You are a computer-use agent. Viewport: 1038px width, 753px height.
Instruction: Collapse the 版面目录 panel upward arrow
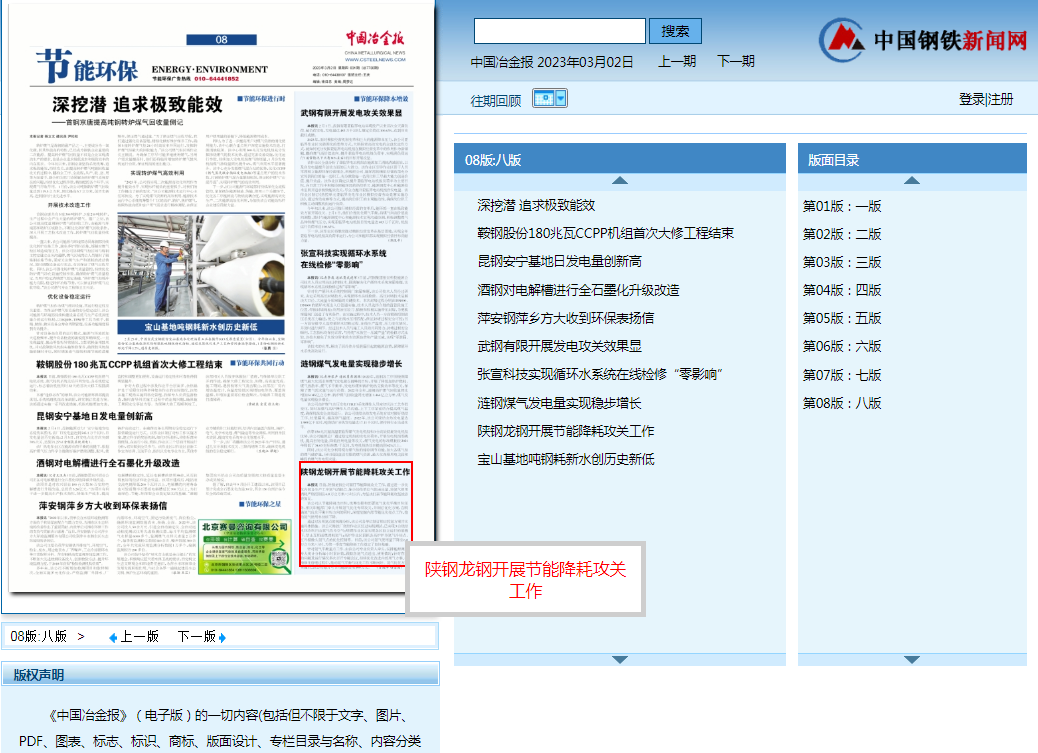[x=910, y=180]
